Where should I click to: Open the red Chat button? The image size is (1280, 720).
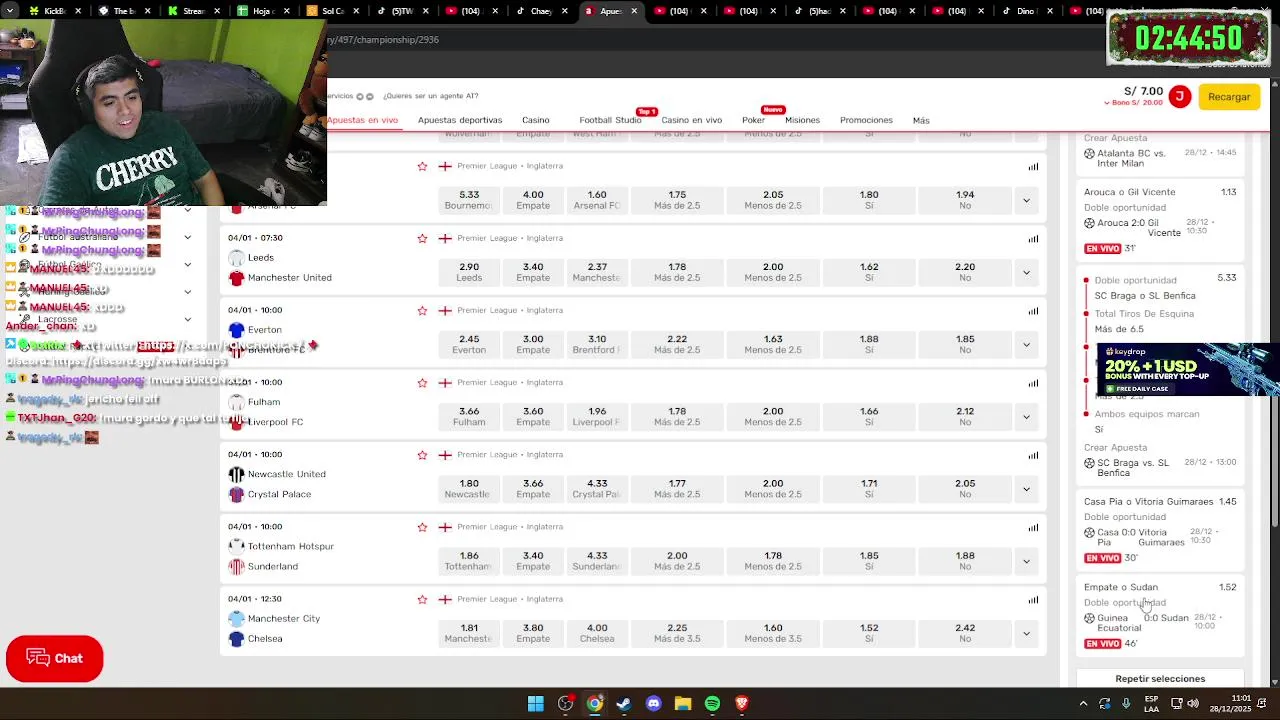tap(55, 658)
